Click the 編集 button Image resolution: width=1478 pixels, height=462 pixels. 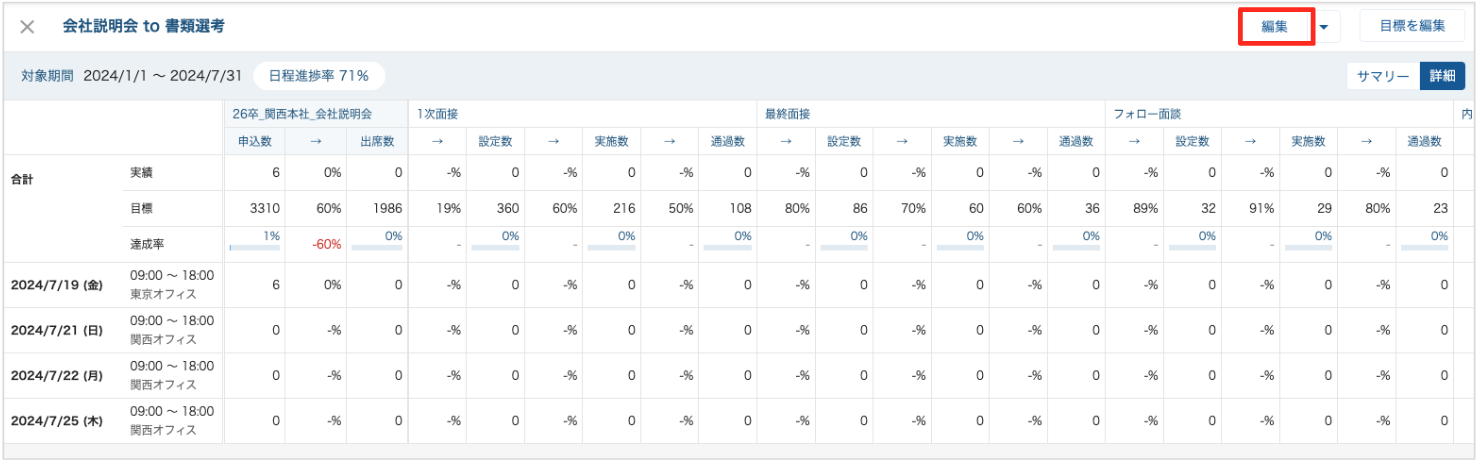point(1274,27)
